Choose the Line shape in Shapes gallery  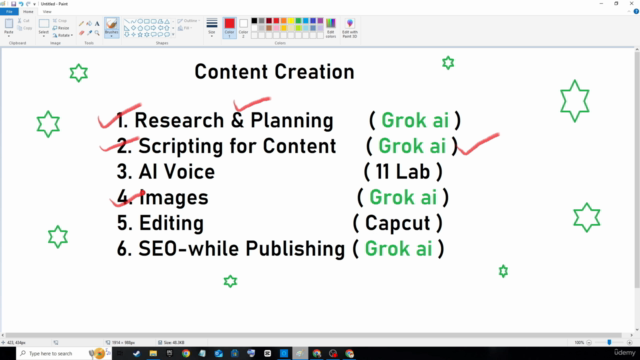127,21
